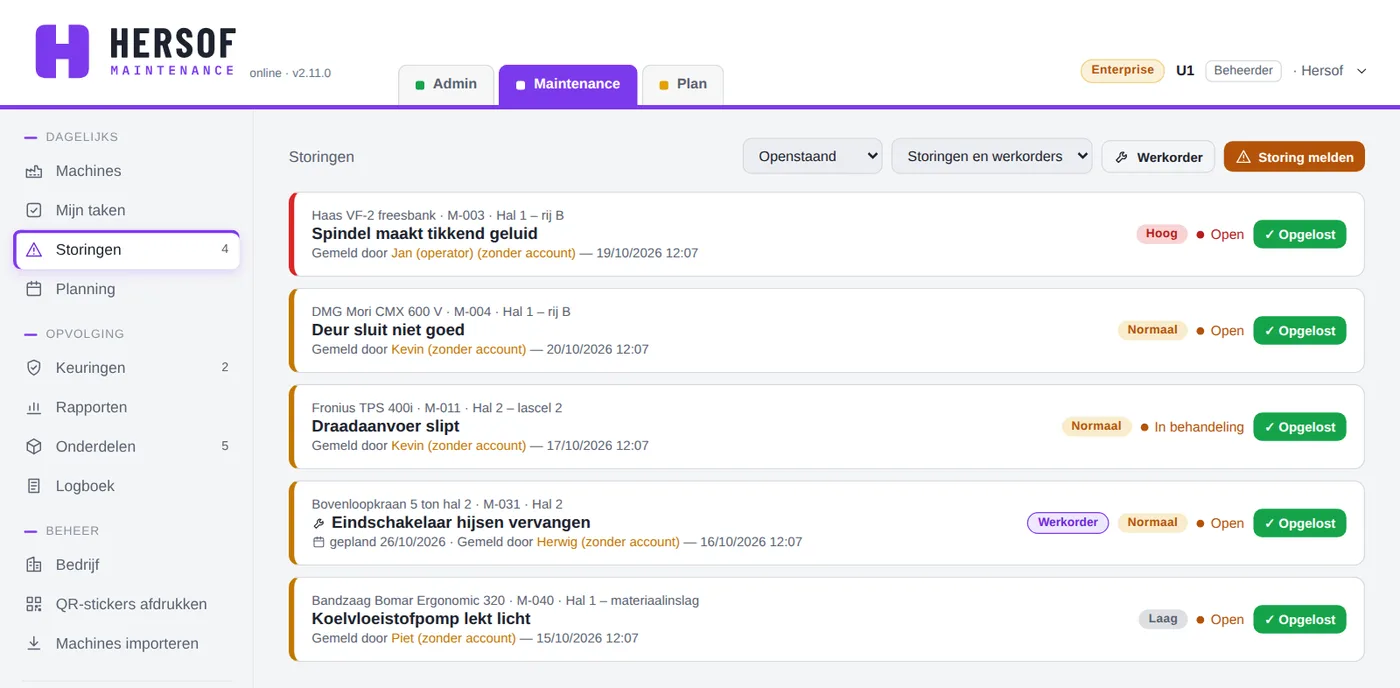This screenshot has height=688, width=1400.
Task: Mark Draadaanvoer slipt as Opgelost
Action: 1300,427
